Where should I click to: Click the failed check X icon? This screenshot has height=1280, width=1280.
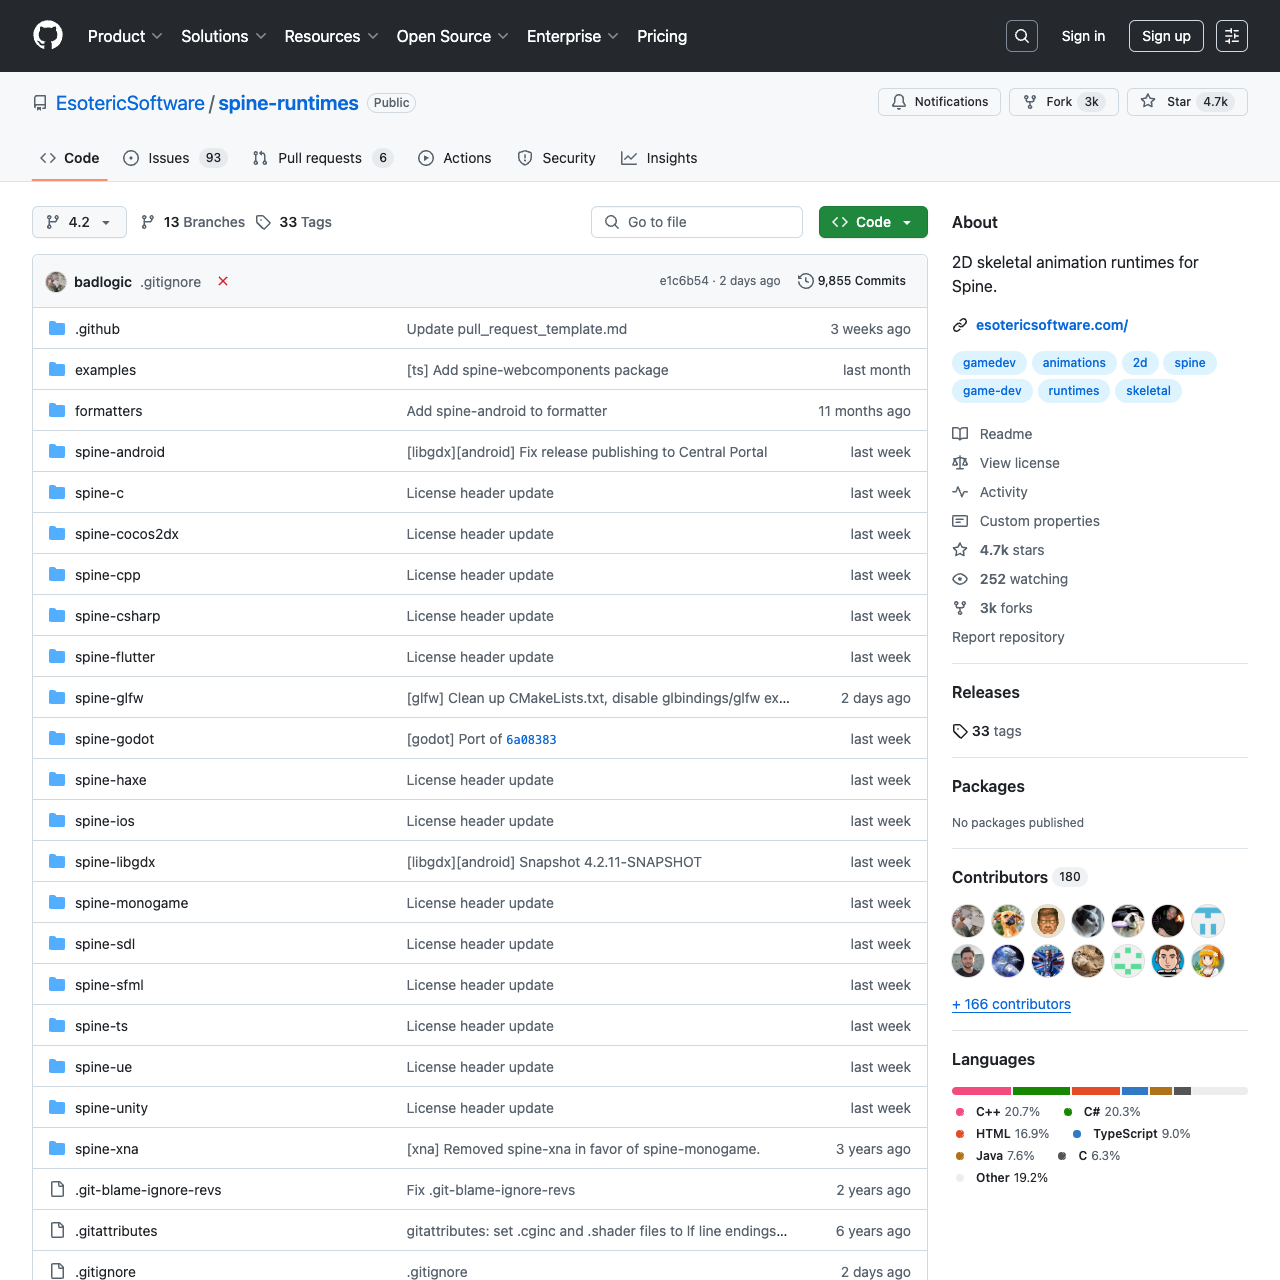coord(223,281)
